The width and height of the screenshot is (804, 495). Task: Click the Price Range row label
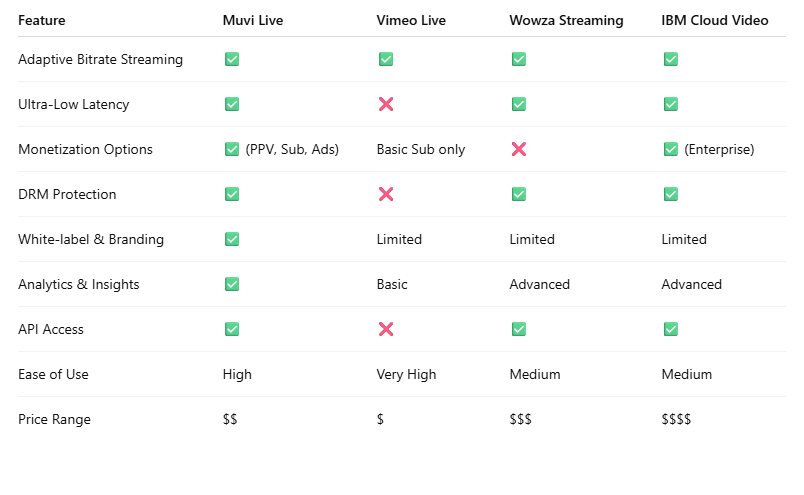(54, 419)
